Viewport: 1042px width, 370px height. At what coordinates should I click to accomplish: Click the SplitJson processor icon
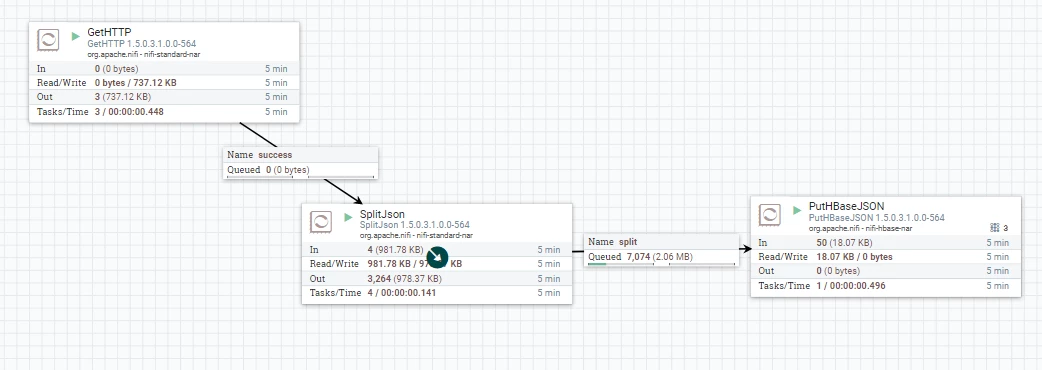pos(321,221)
